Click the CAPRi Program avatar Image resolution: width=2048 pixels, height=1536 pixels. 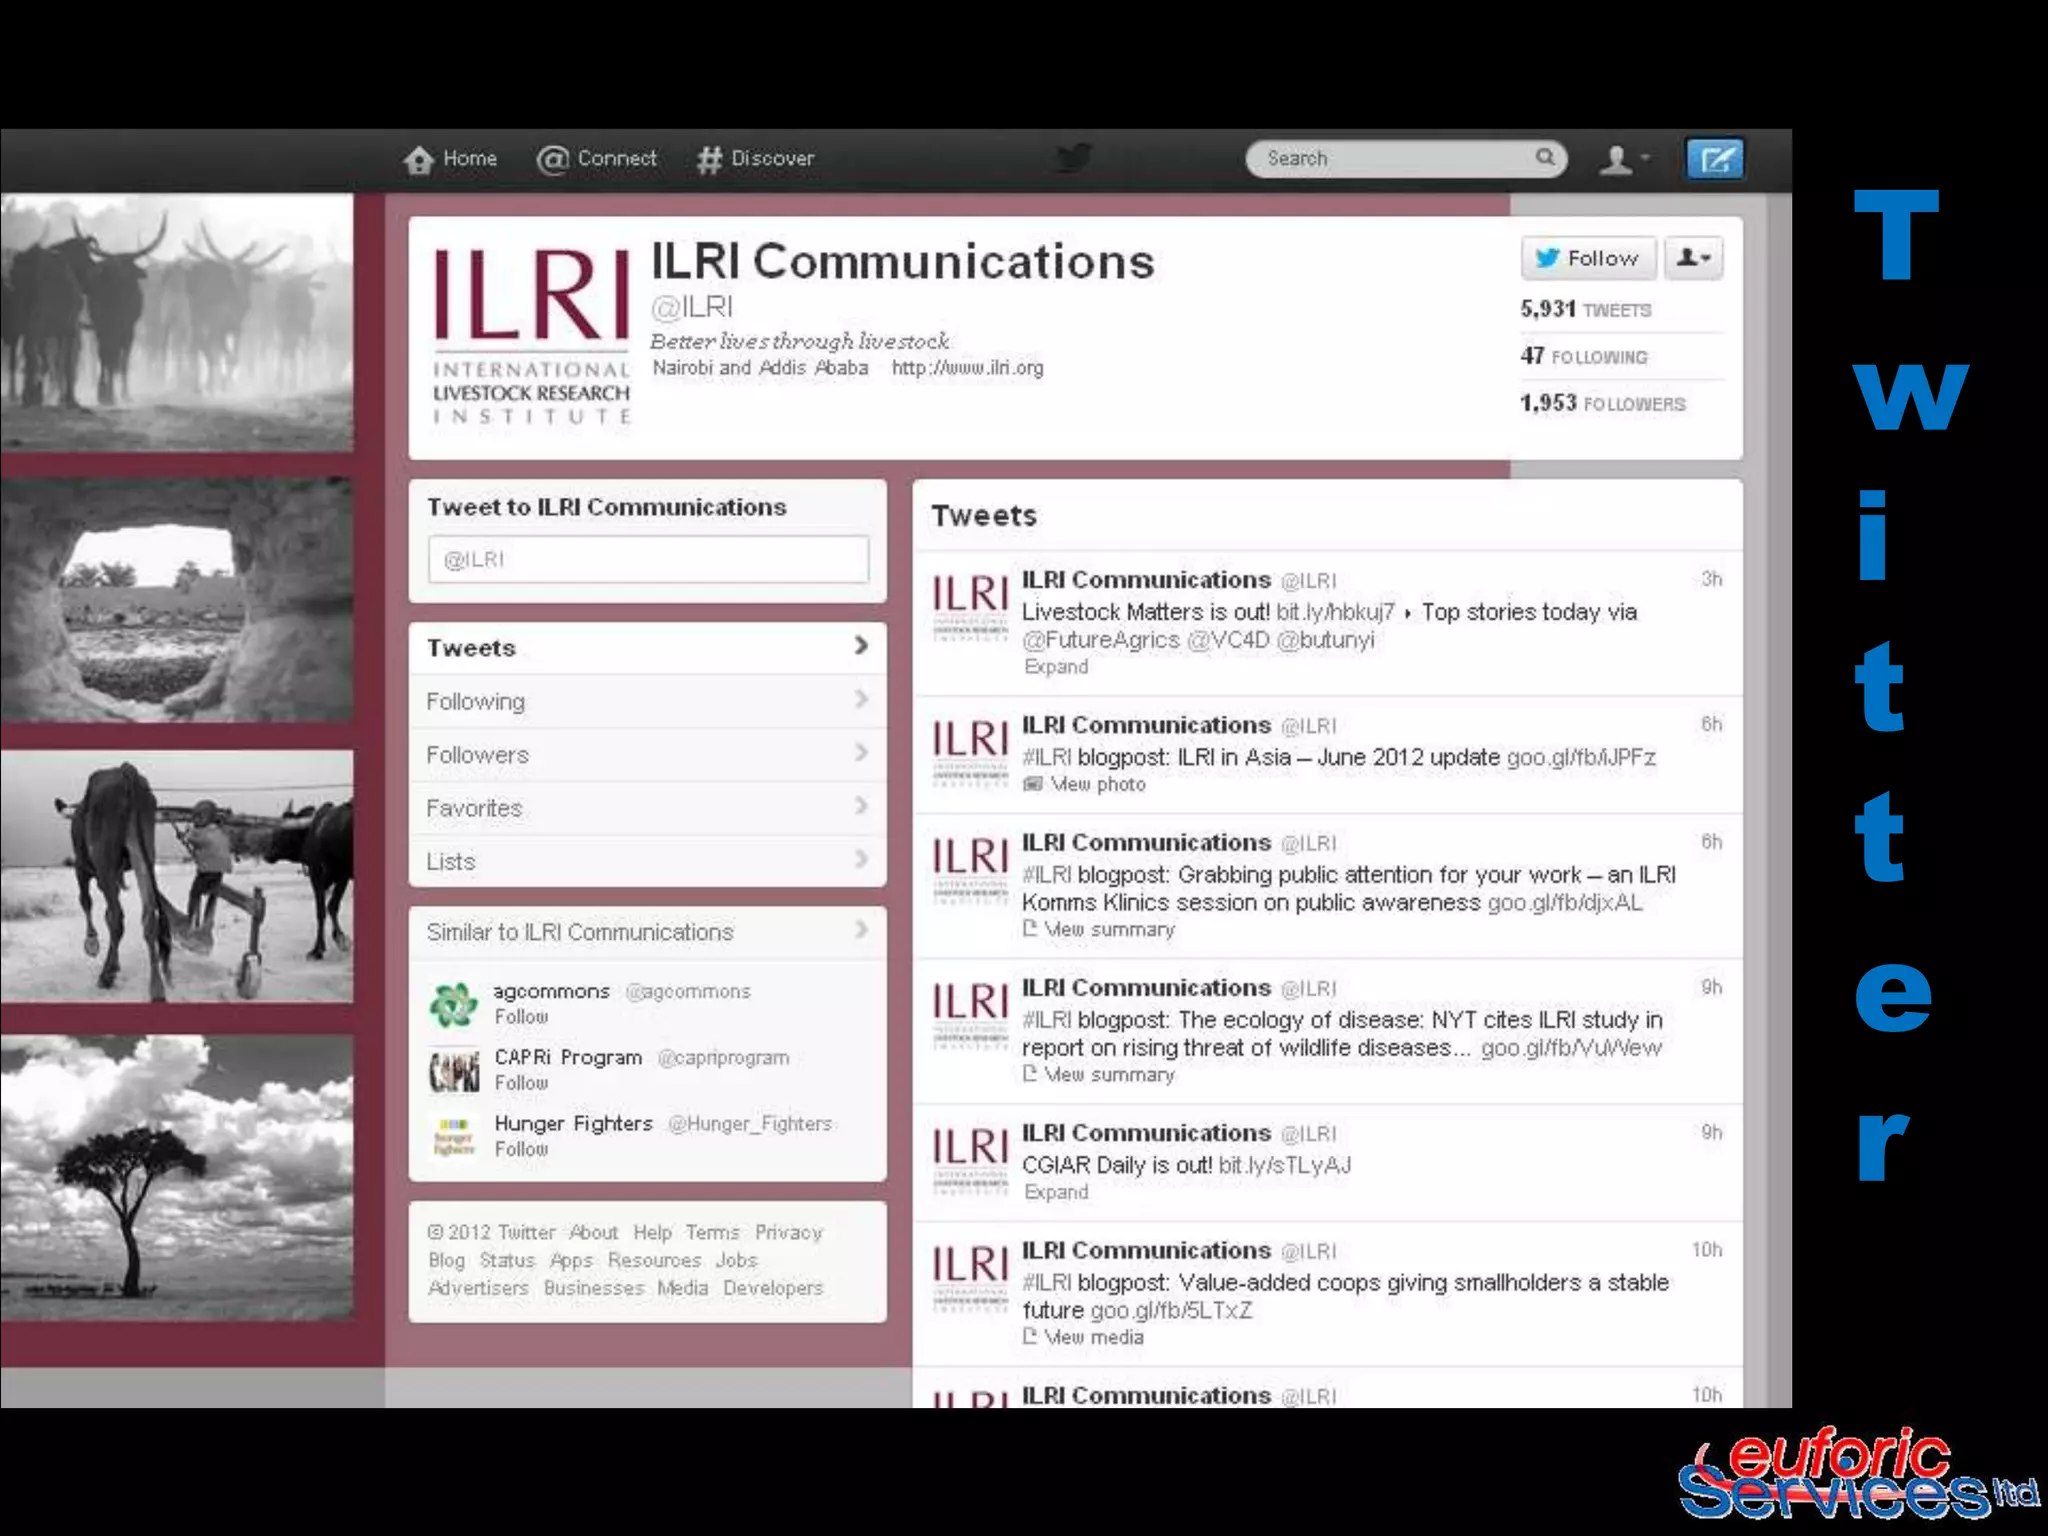tap(453, 1071)
